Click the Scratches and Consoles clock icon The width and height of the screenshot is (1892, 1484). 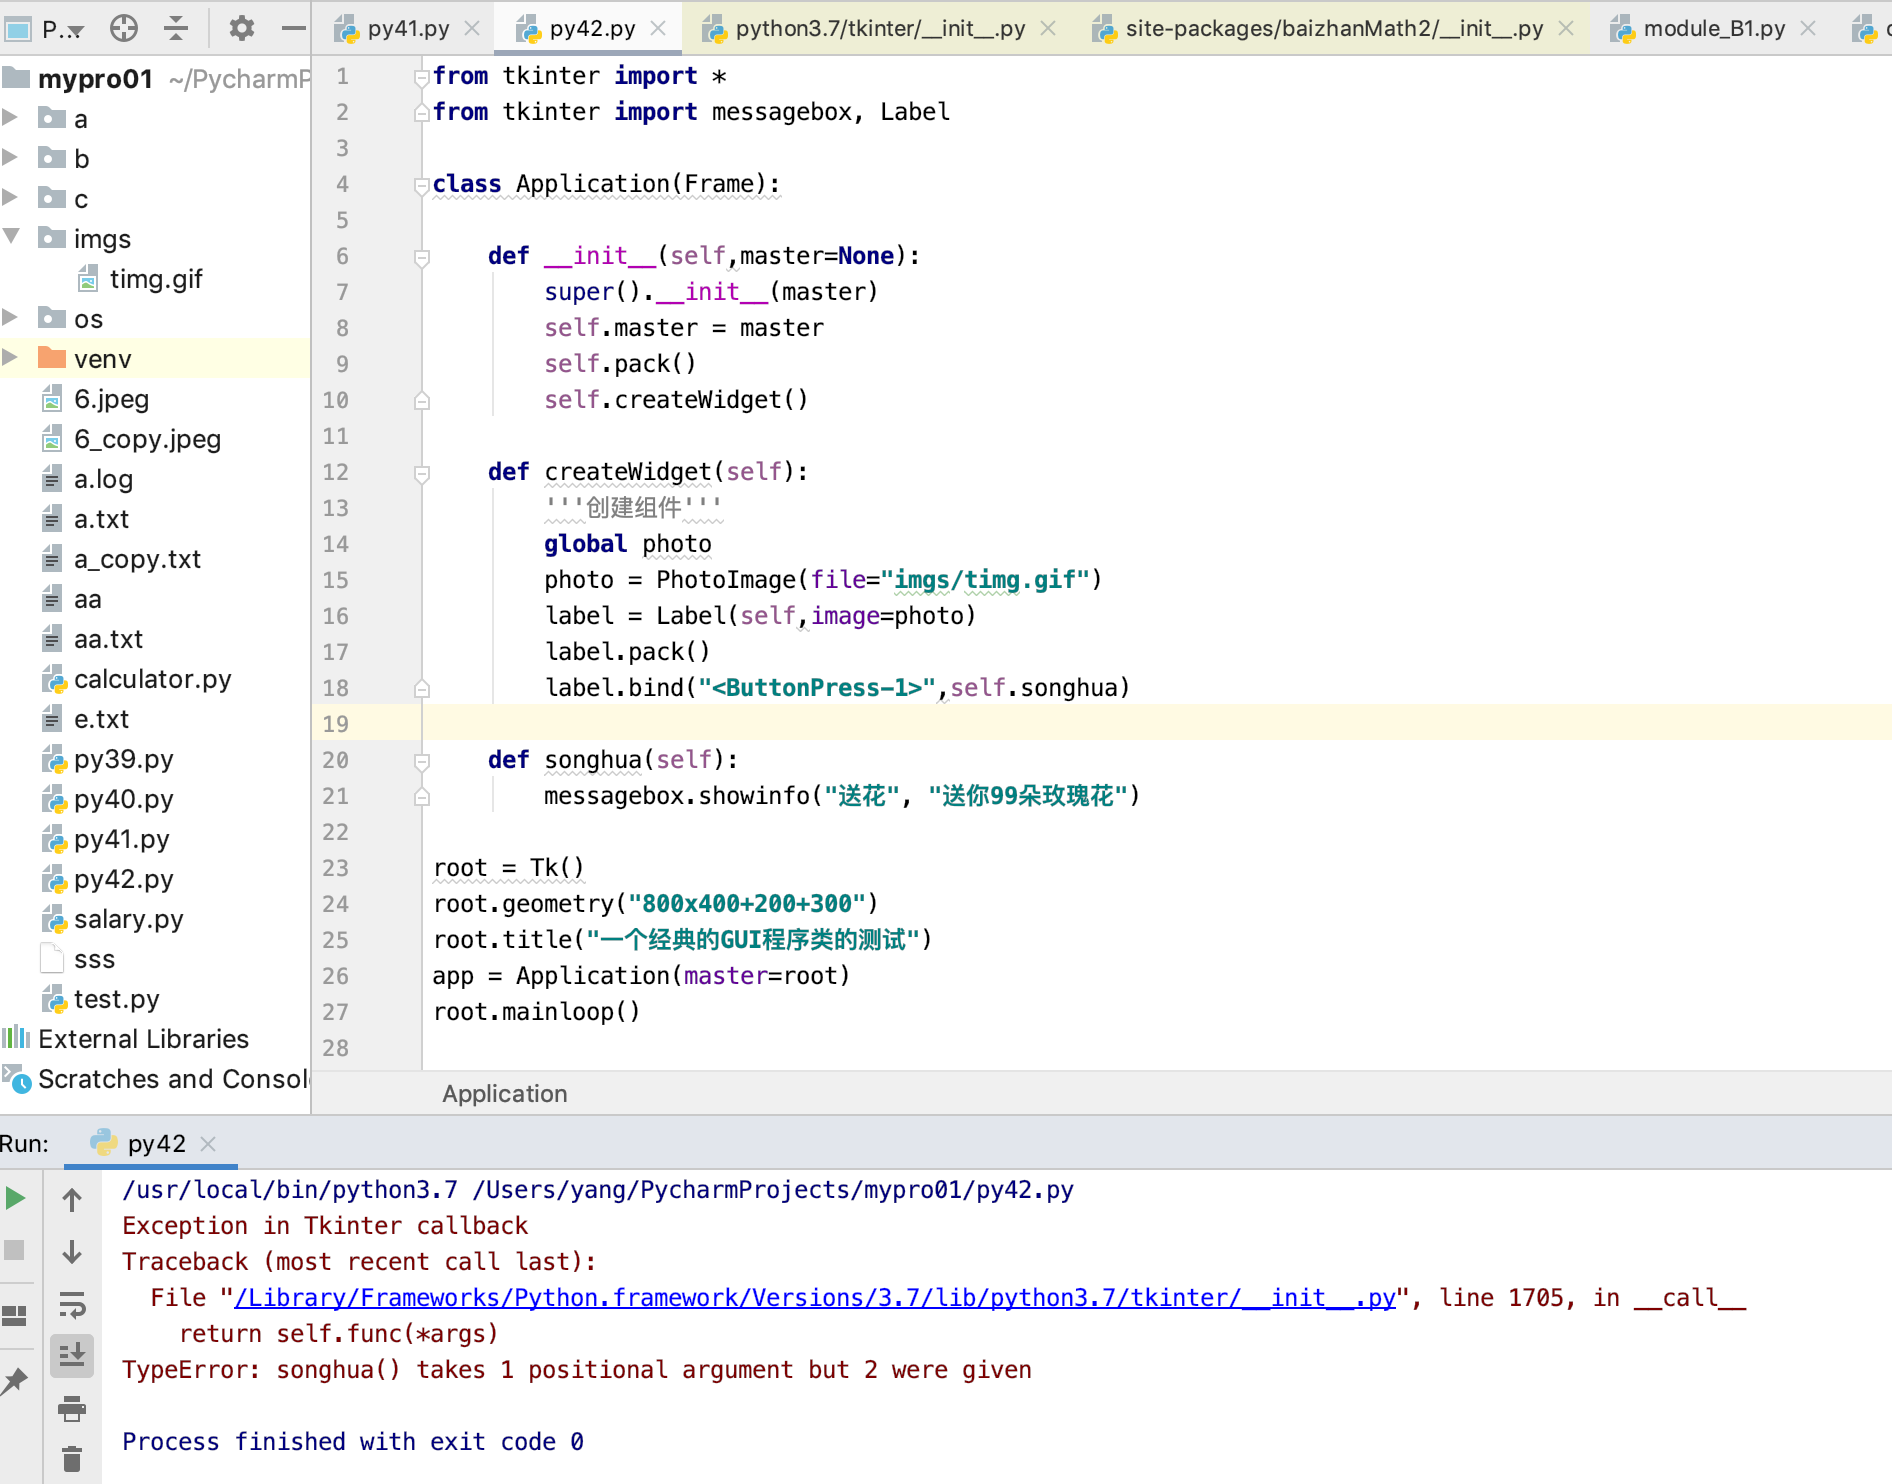tap(17, 1078)
